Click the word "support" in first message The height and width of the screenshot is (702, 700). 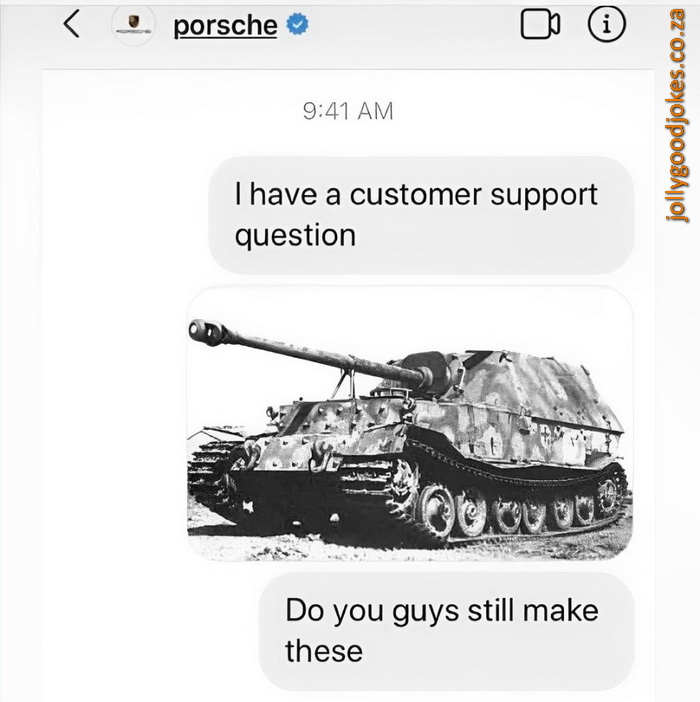[544, 197]
